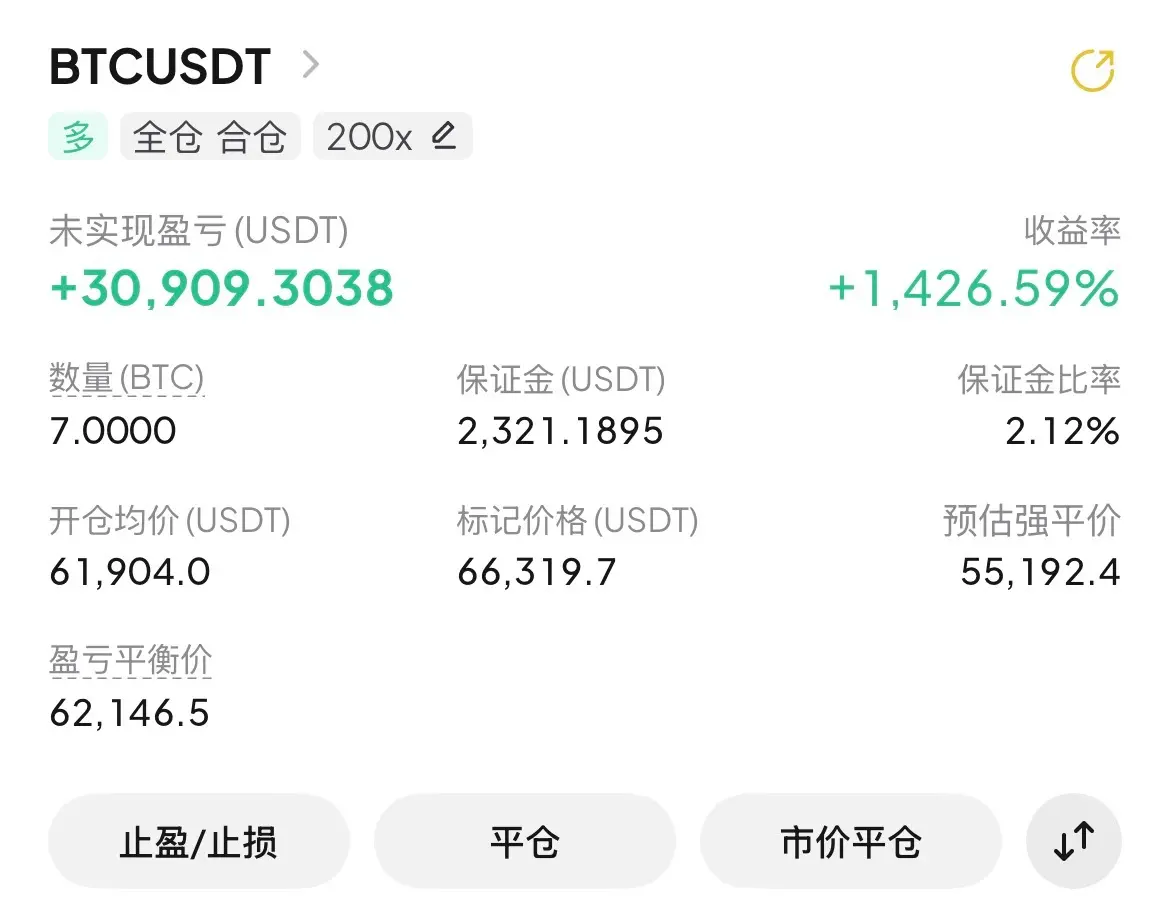Tap the 盈亏平衡价 underlined label
The image size is (1170, 909).
point(131,660)
